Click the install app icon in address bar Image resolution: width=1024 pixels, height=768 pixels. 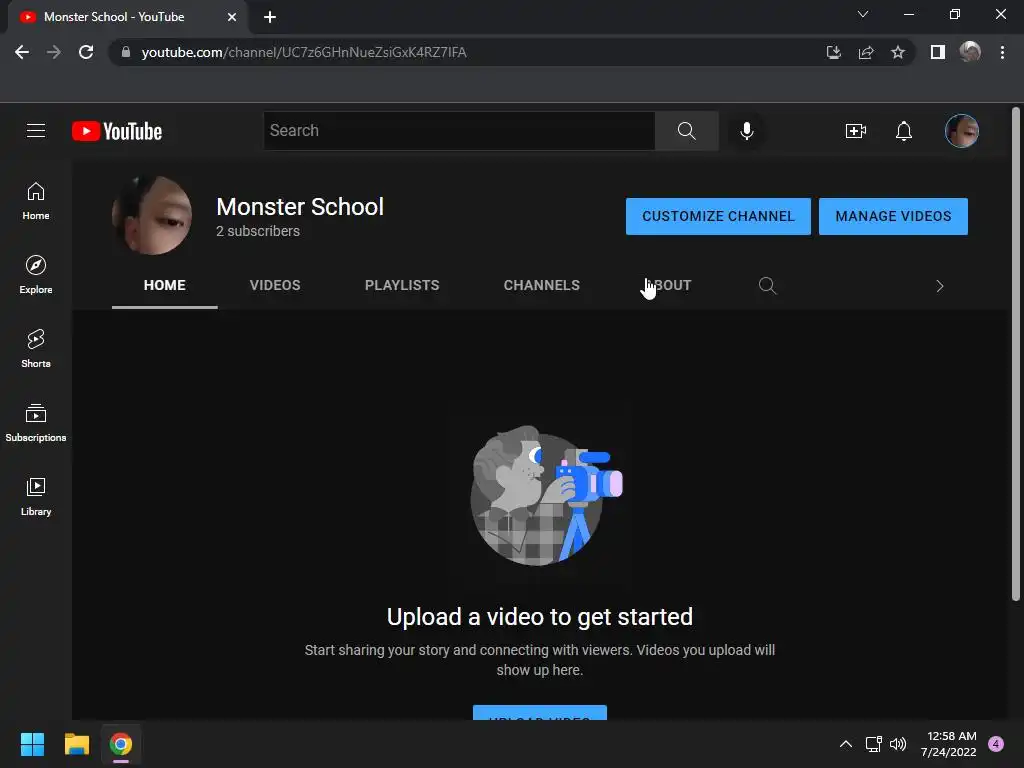(x=833, y=52)
